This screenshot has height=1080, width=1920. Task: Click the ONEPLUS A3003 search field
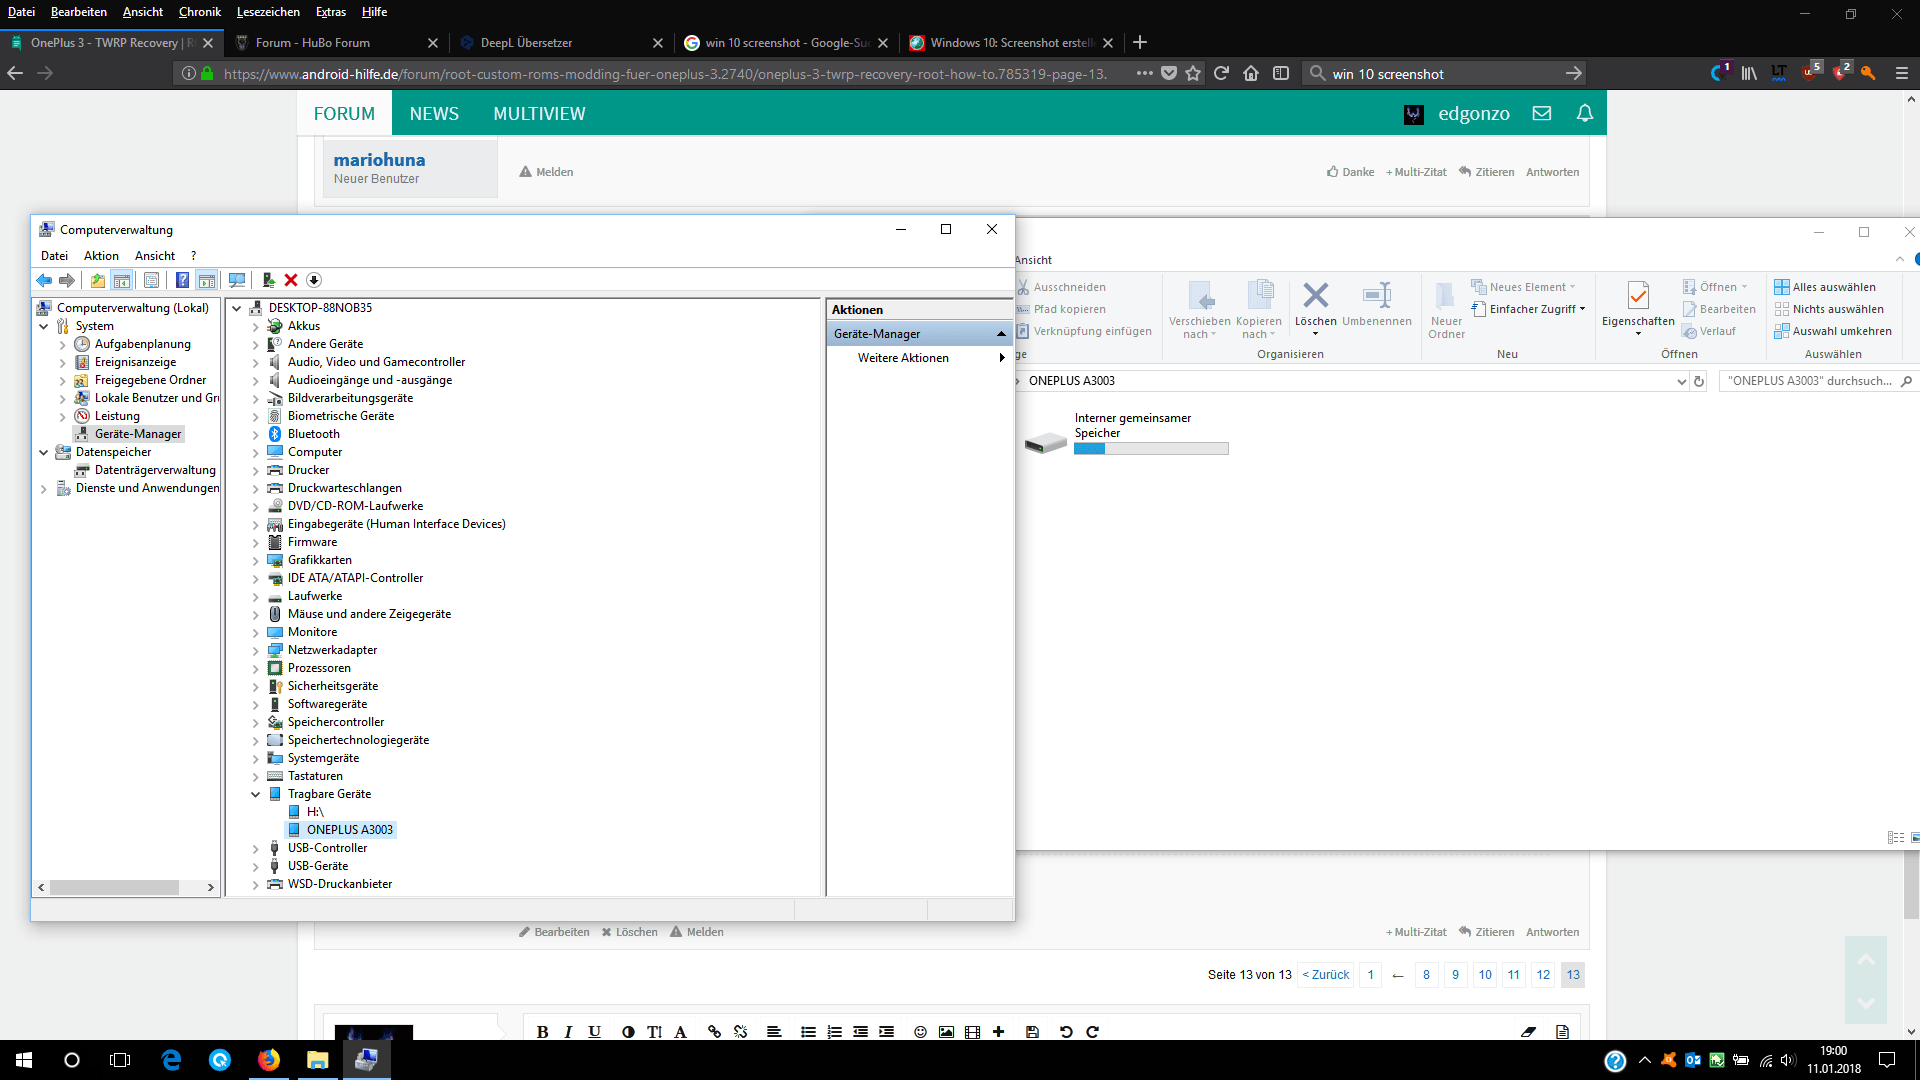(1809, 381)
